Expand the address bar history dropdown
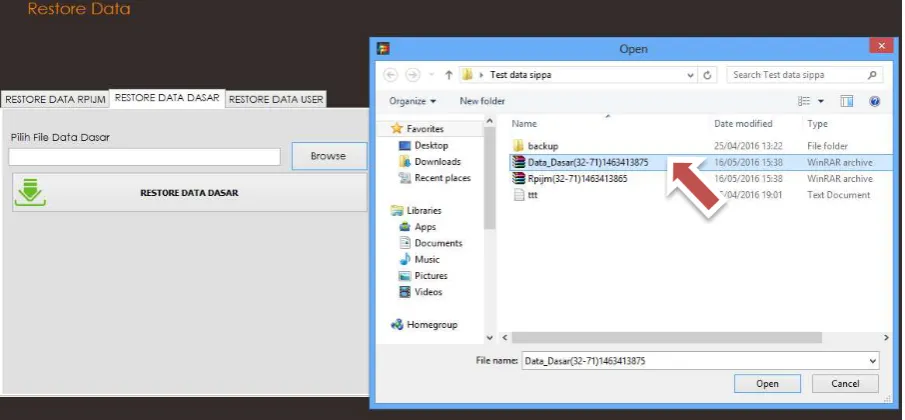 pos(690,75)
